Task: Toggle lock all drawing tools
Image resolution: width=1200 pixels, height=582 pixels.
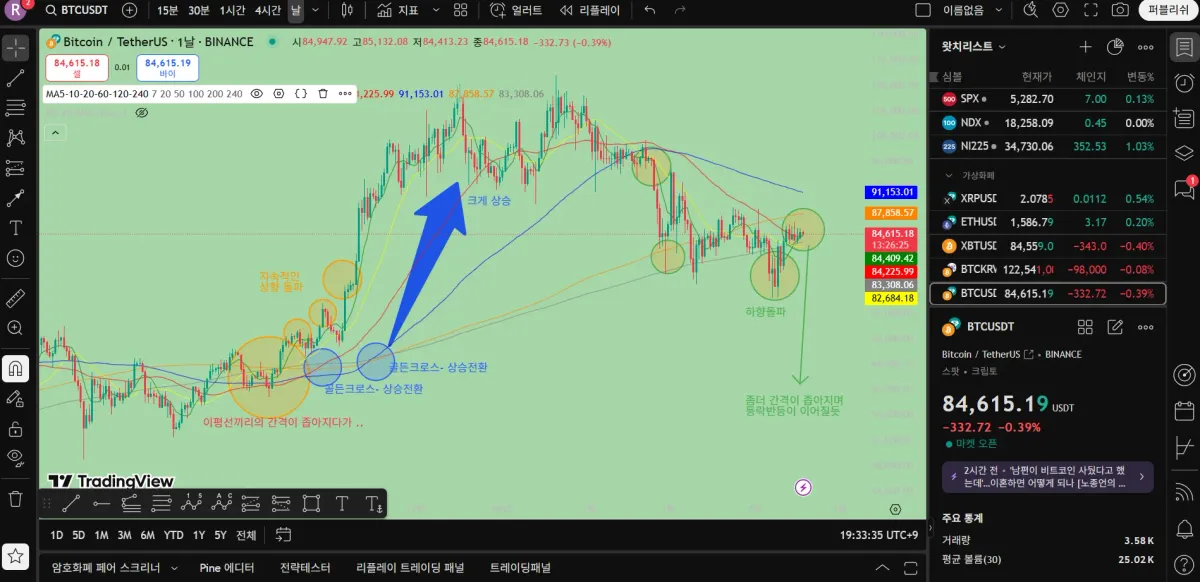Action: [15, 428]
